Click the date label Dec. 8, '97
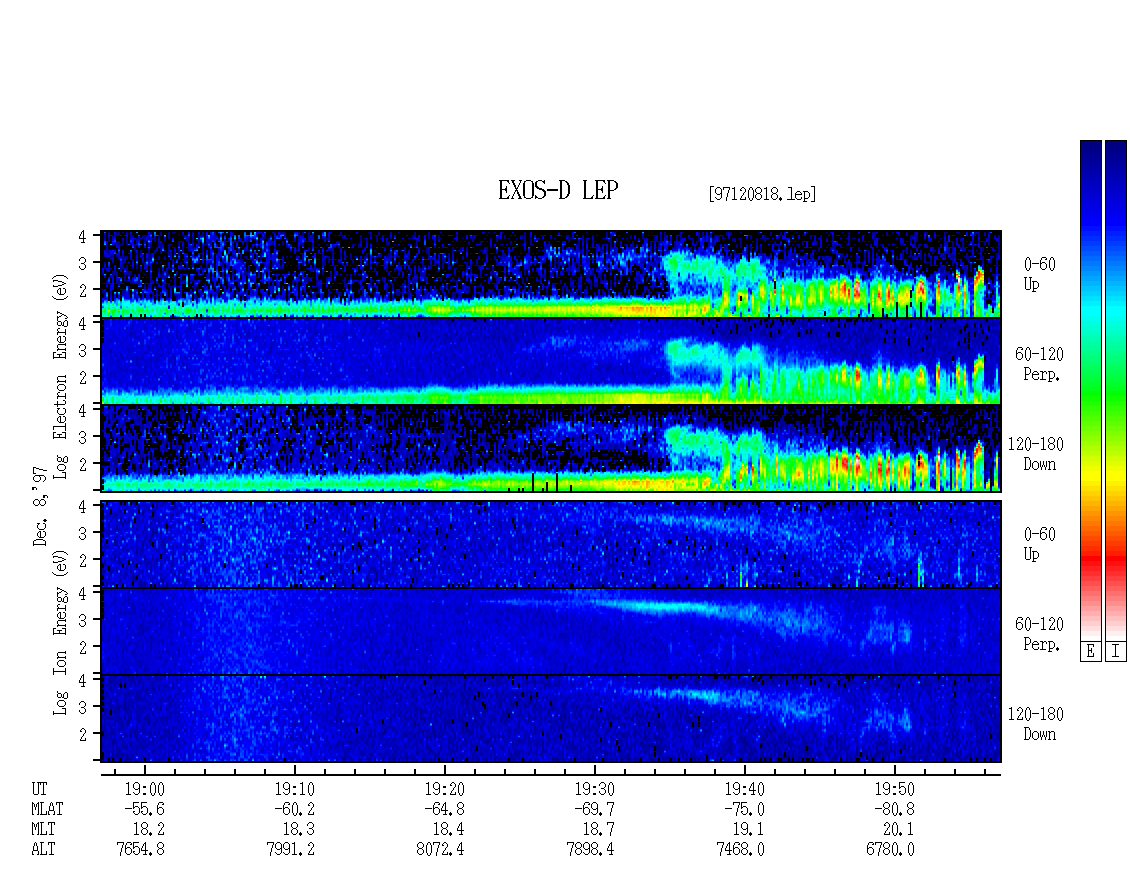This screenshot has height=875, width=1130. click(40, 506)
